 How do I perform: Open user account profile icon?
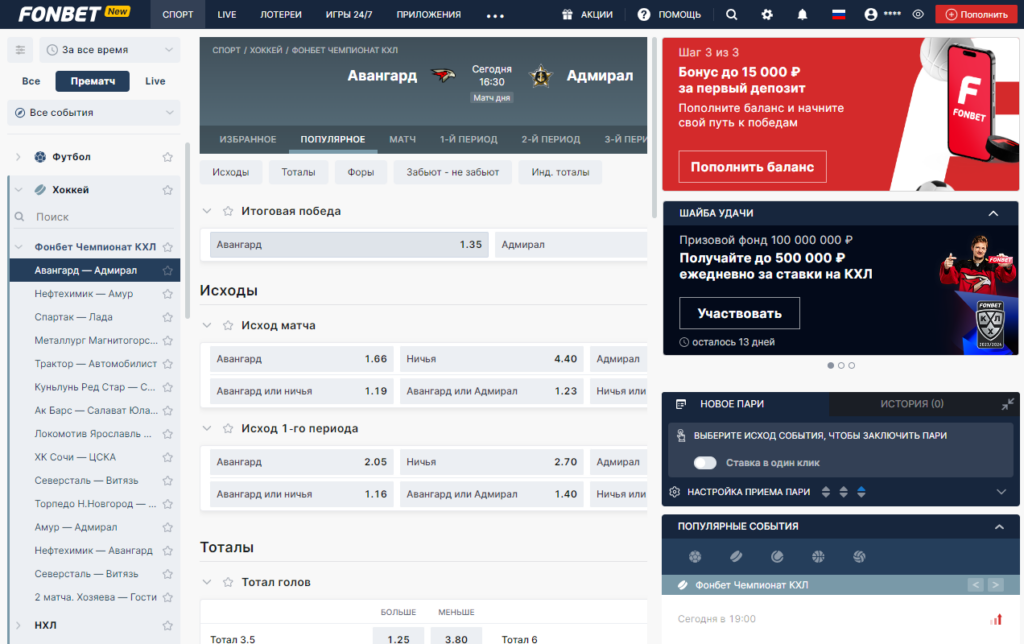click(871, 14)
